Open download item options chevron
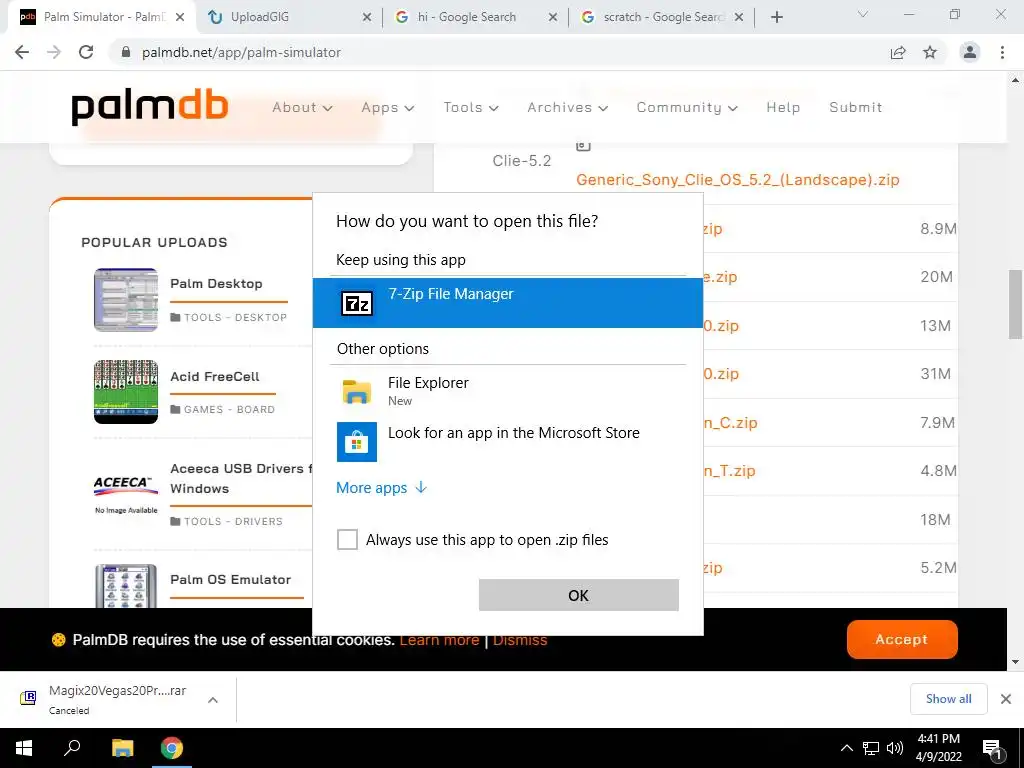The height and width of the screenshot is (768, 1024). click(x=212, y=699)
